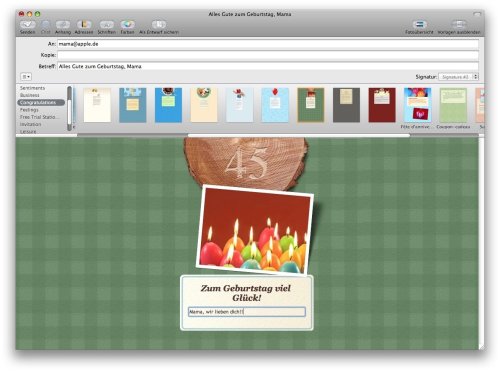Click the An recipient field
The height and width of the screenshot is (371, 500).
[268, 44]
